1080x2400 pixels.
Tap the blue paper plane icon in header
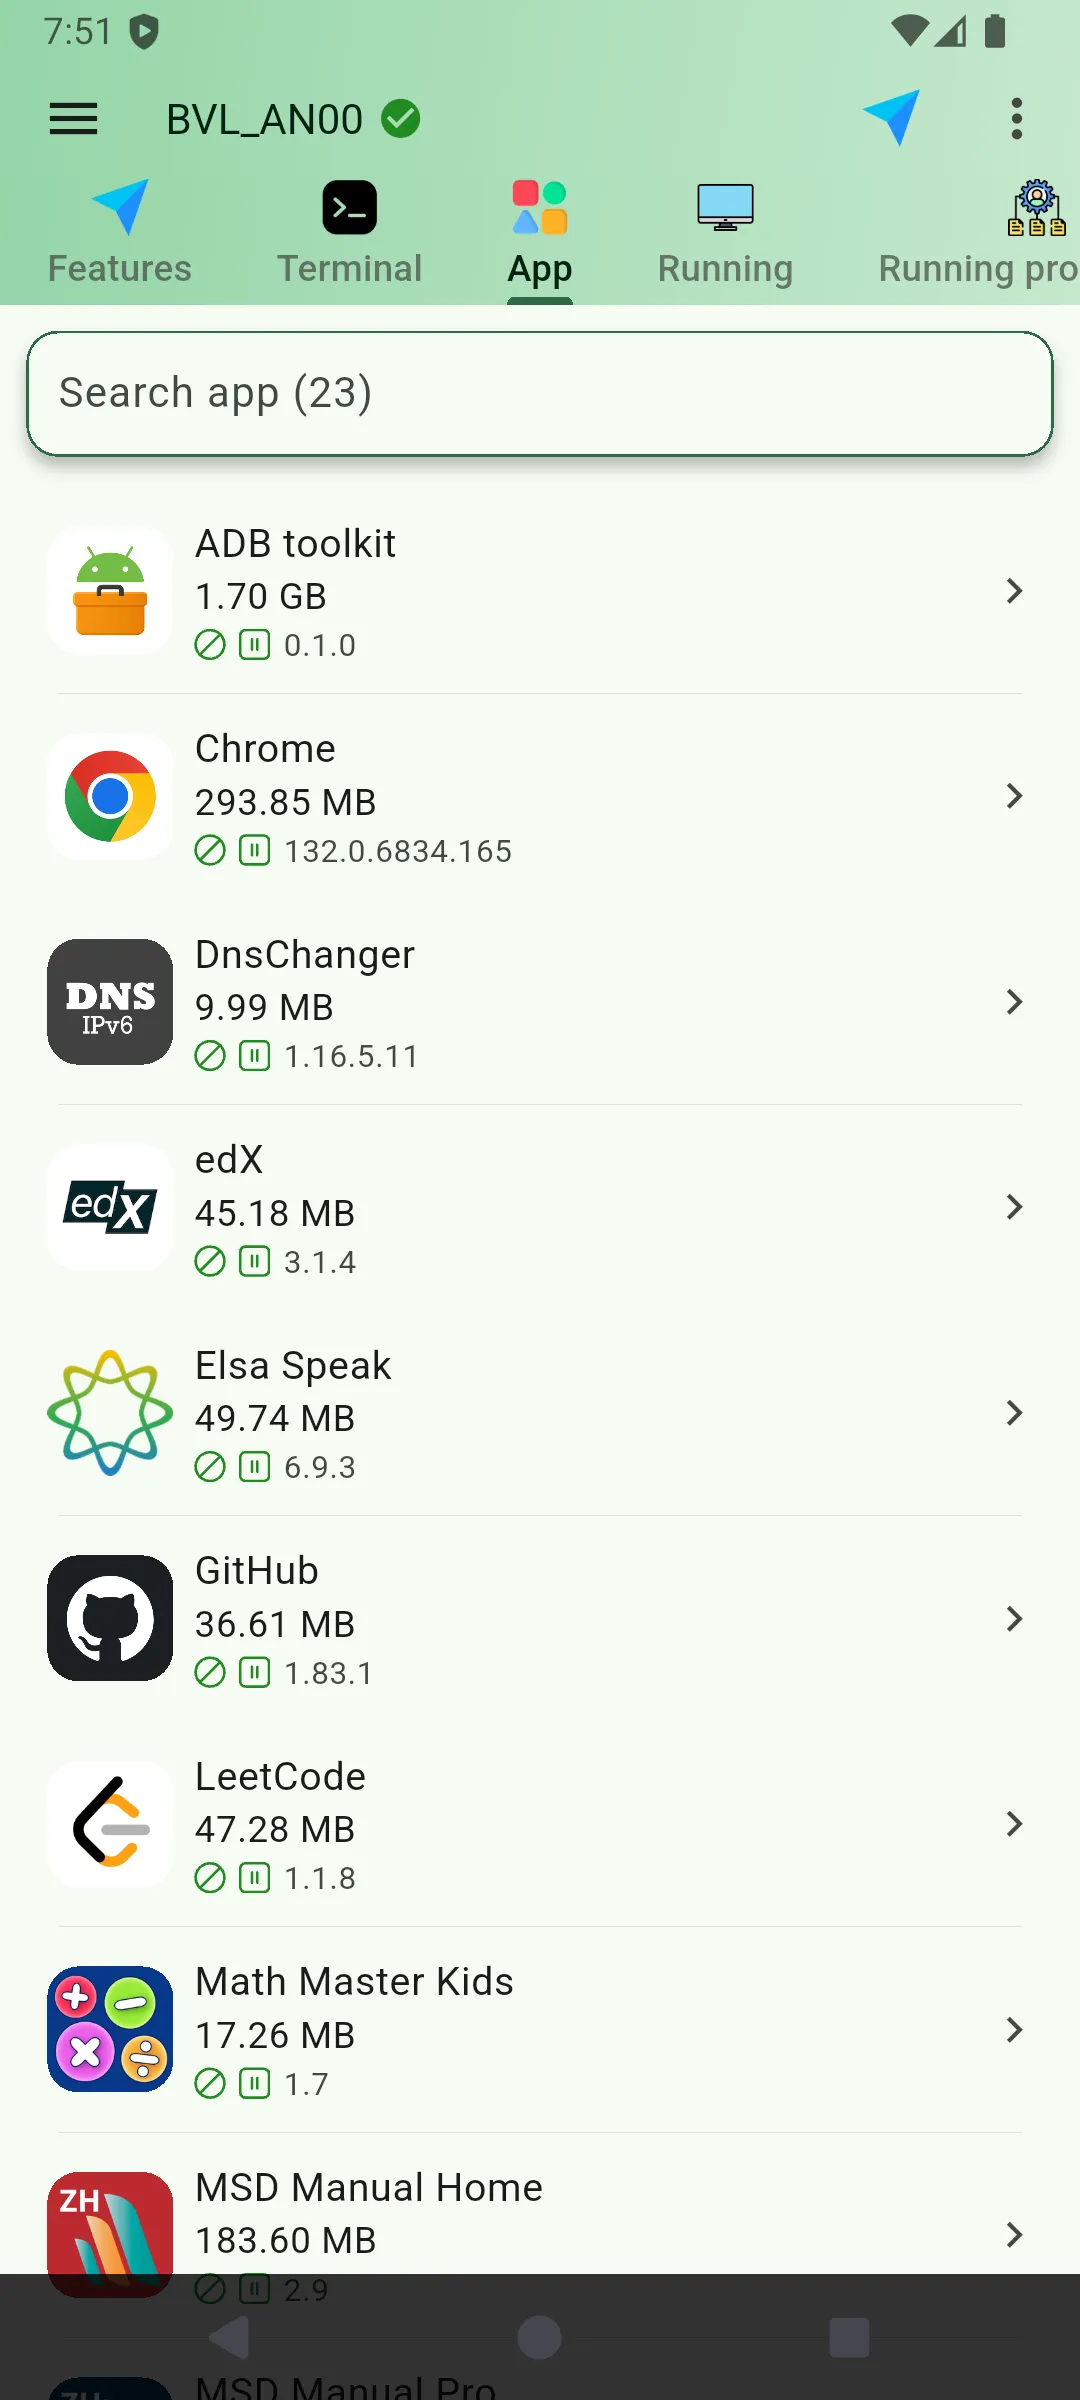[x=891, y=117]
